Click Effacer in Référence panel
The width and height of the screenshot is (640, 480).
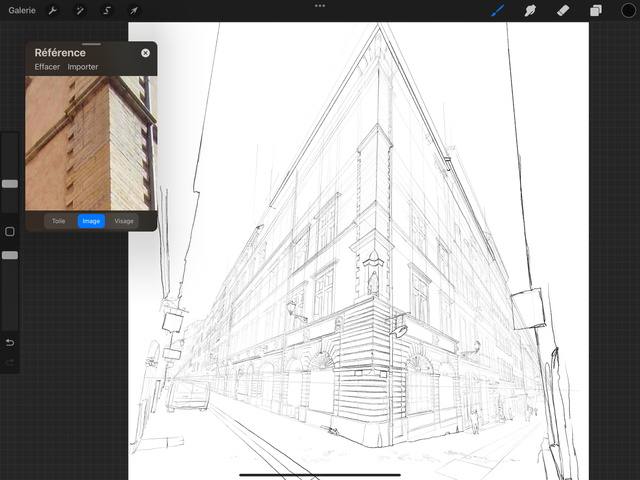click(x=47, y=67)
